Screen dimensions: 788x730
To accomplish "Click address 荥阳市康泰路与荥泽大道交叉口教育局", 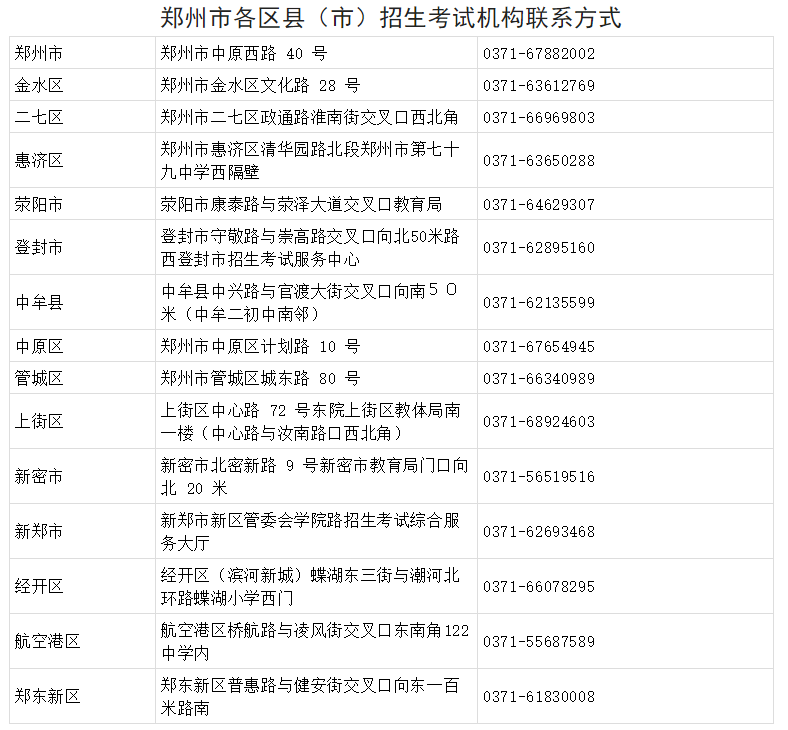I will tap(301, 204).
